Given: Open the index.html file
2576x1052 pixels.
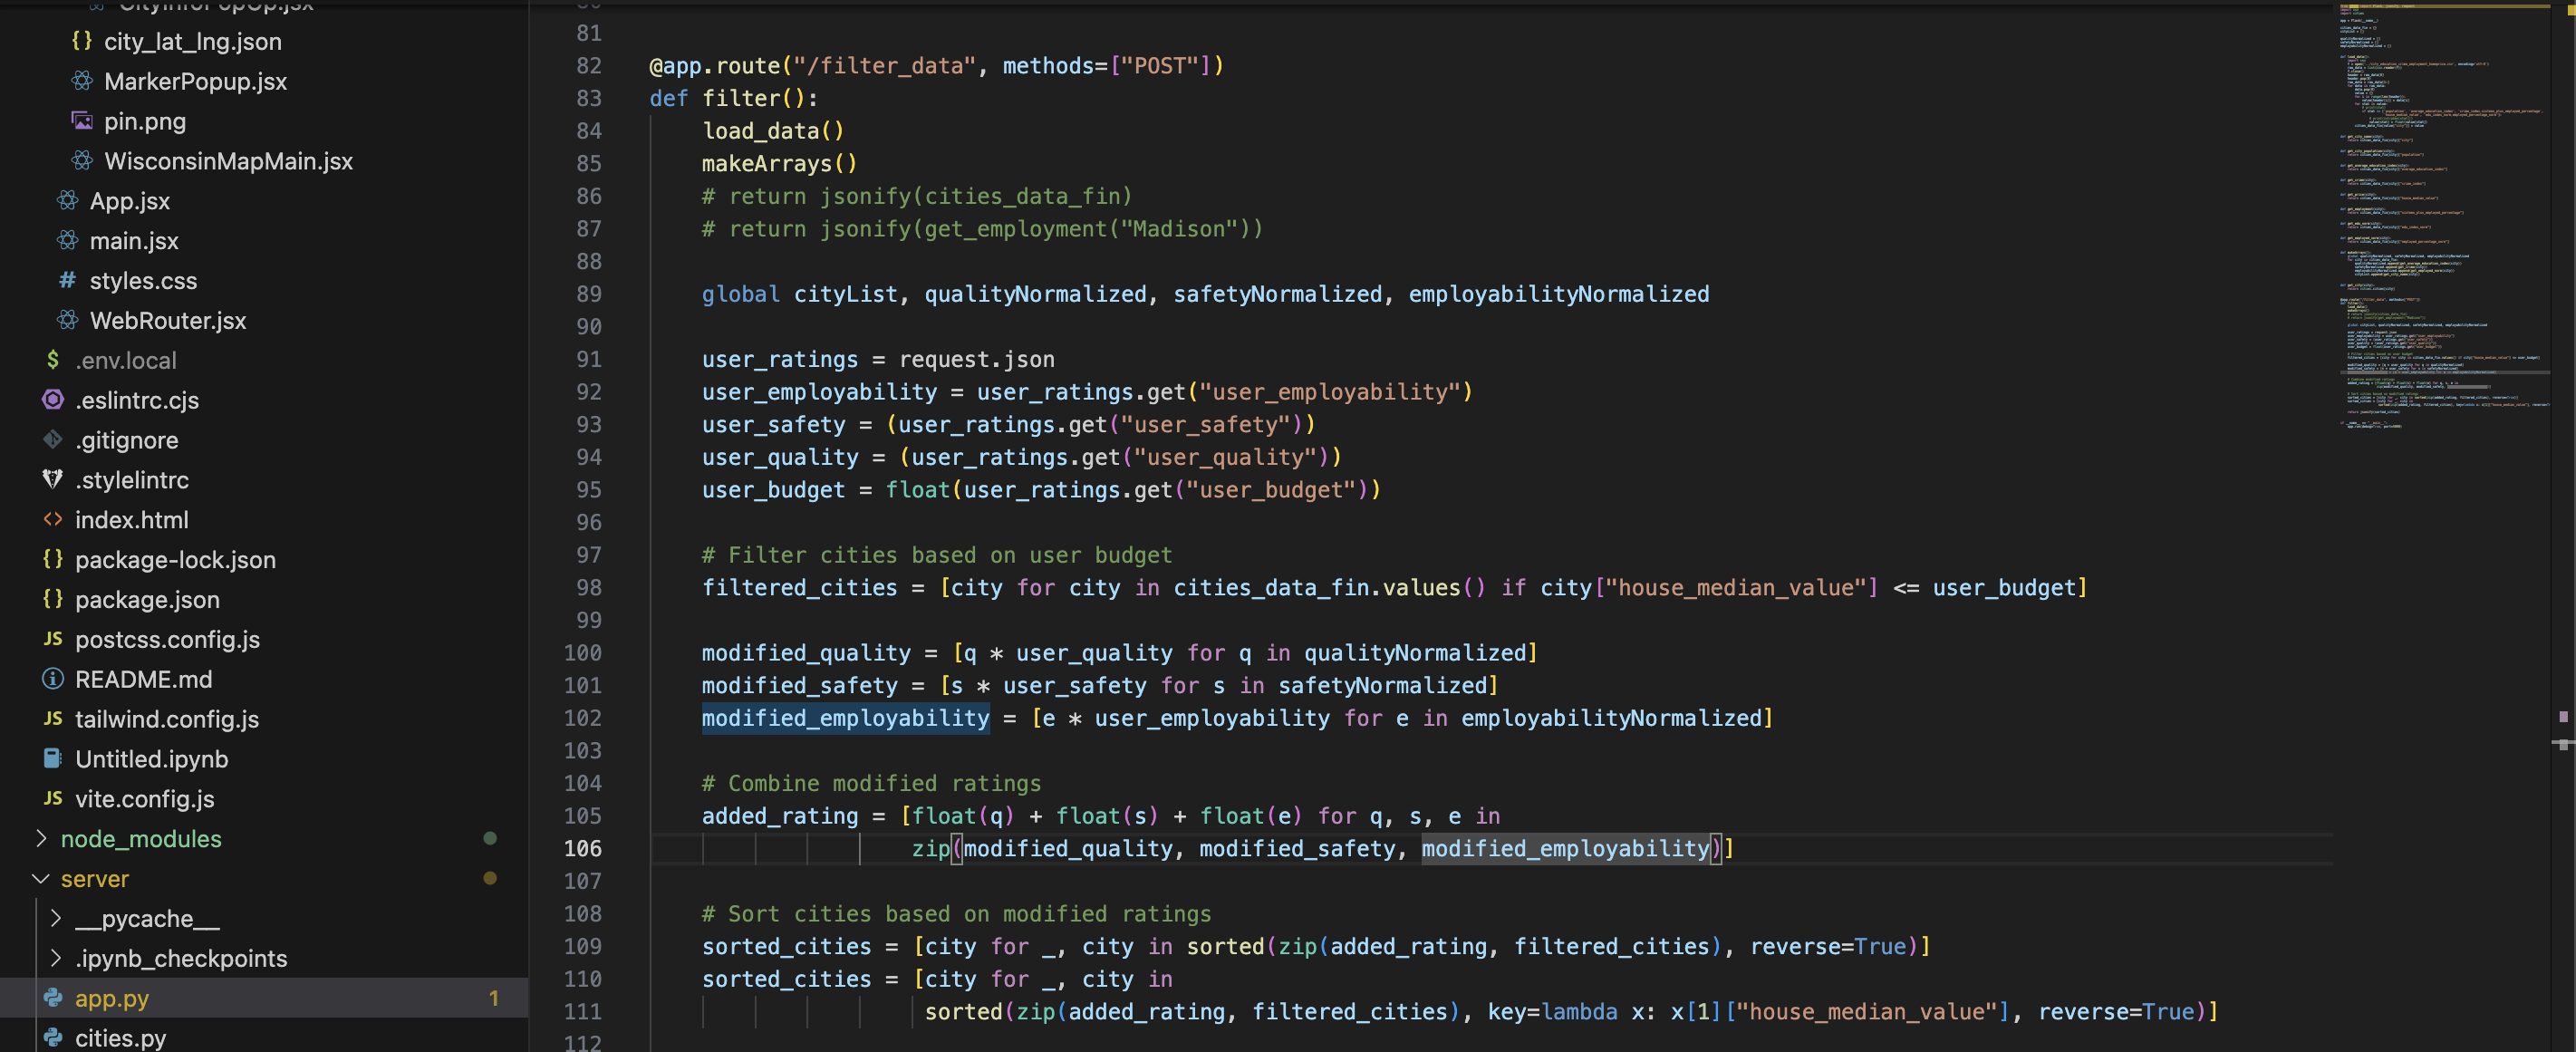Looking at the screenshot, I should point(131,520).
